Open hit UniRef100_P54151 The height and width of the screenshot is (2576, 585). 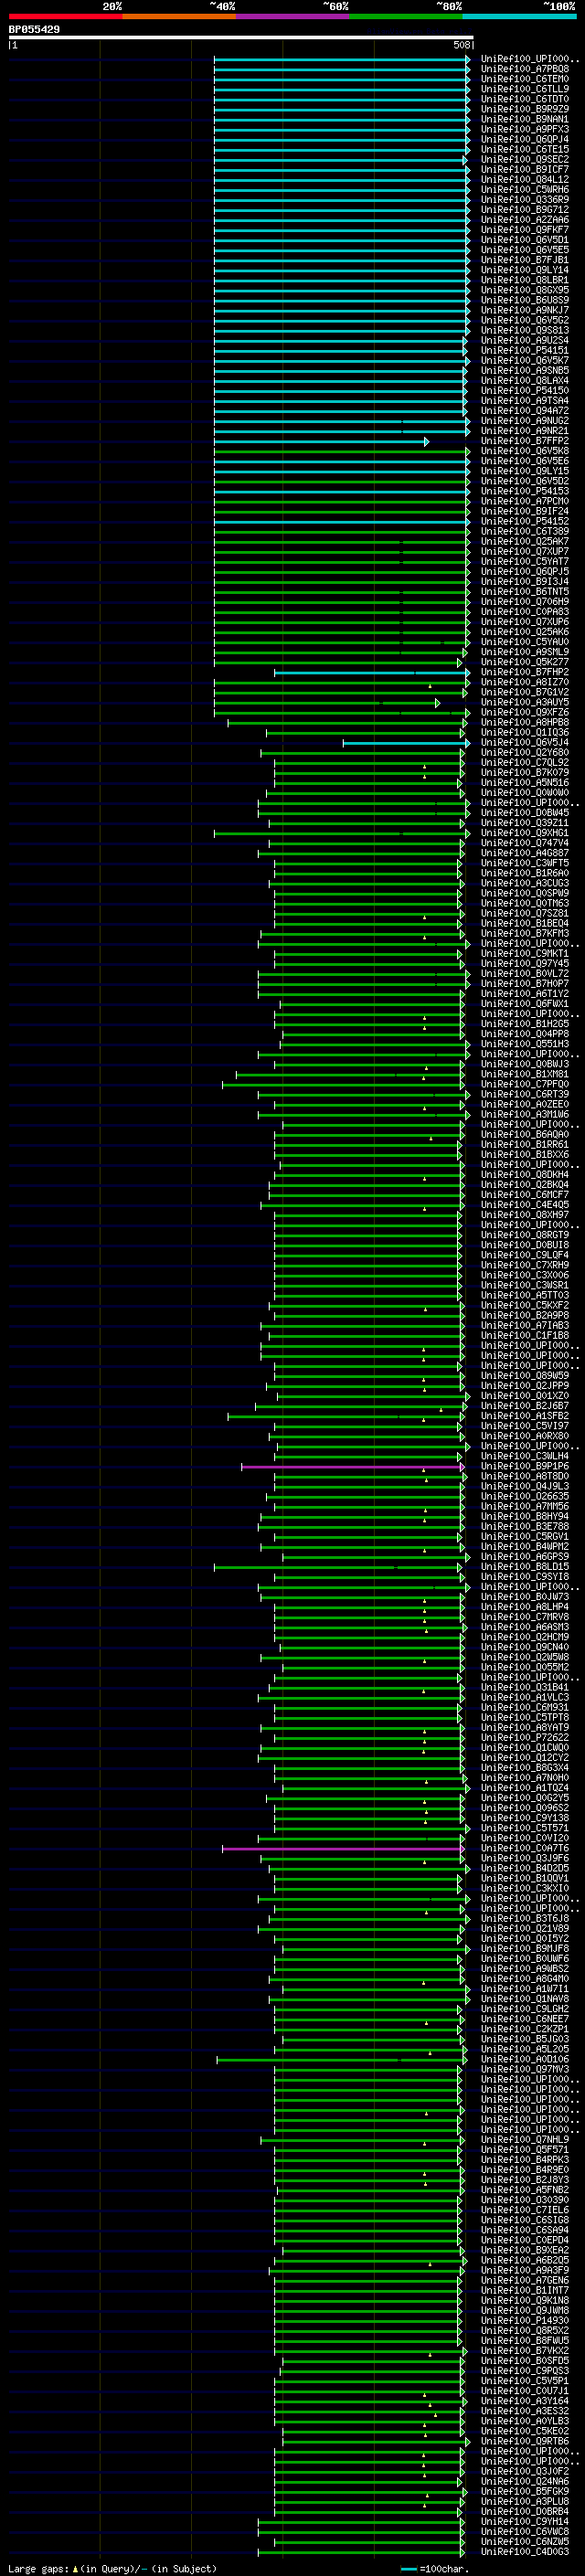pos(525,351)
